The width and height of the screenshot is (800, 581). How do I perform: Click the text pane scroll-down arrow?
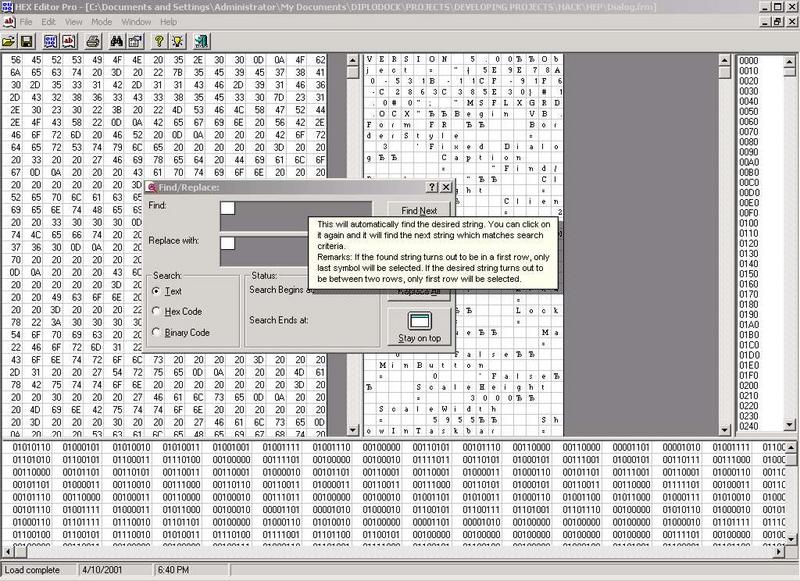[x=724, y=430]
